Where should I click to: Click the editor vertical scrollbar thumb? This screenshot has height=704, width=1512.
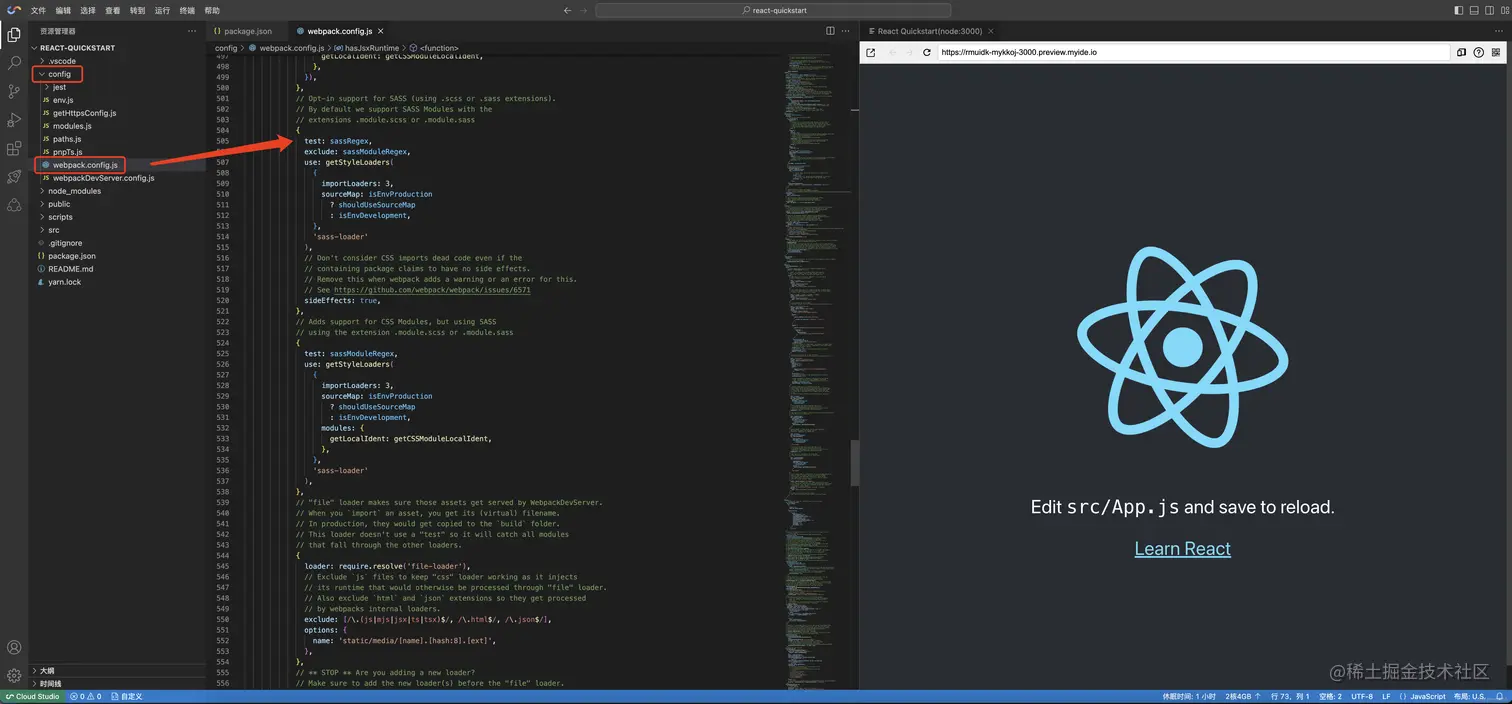click(855, 464)
